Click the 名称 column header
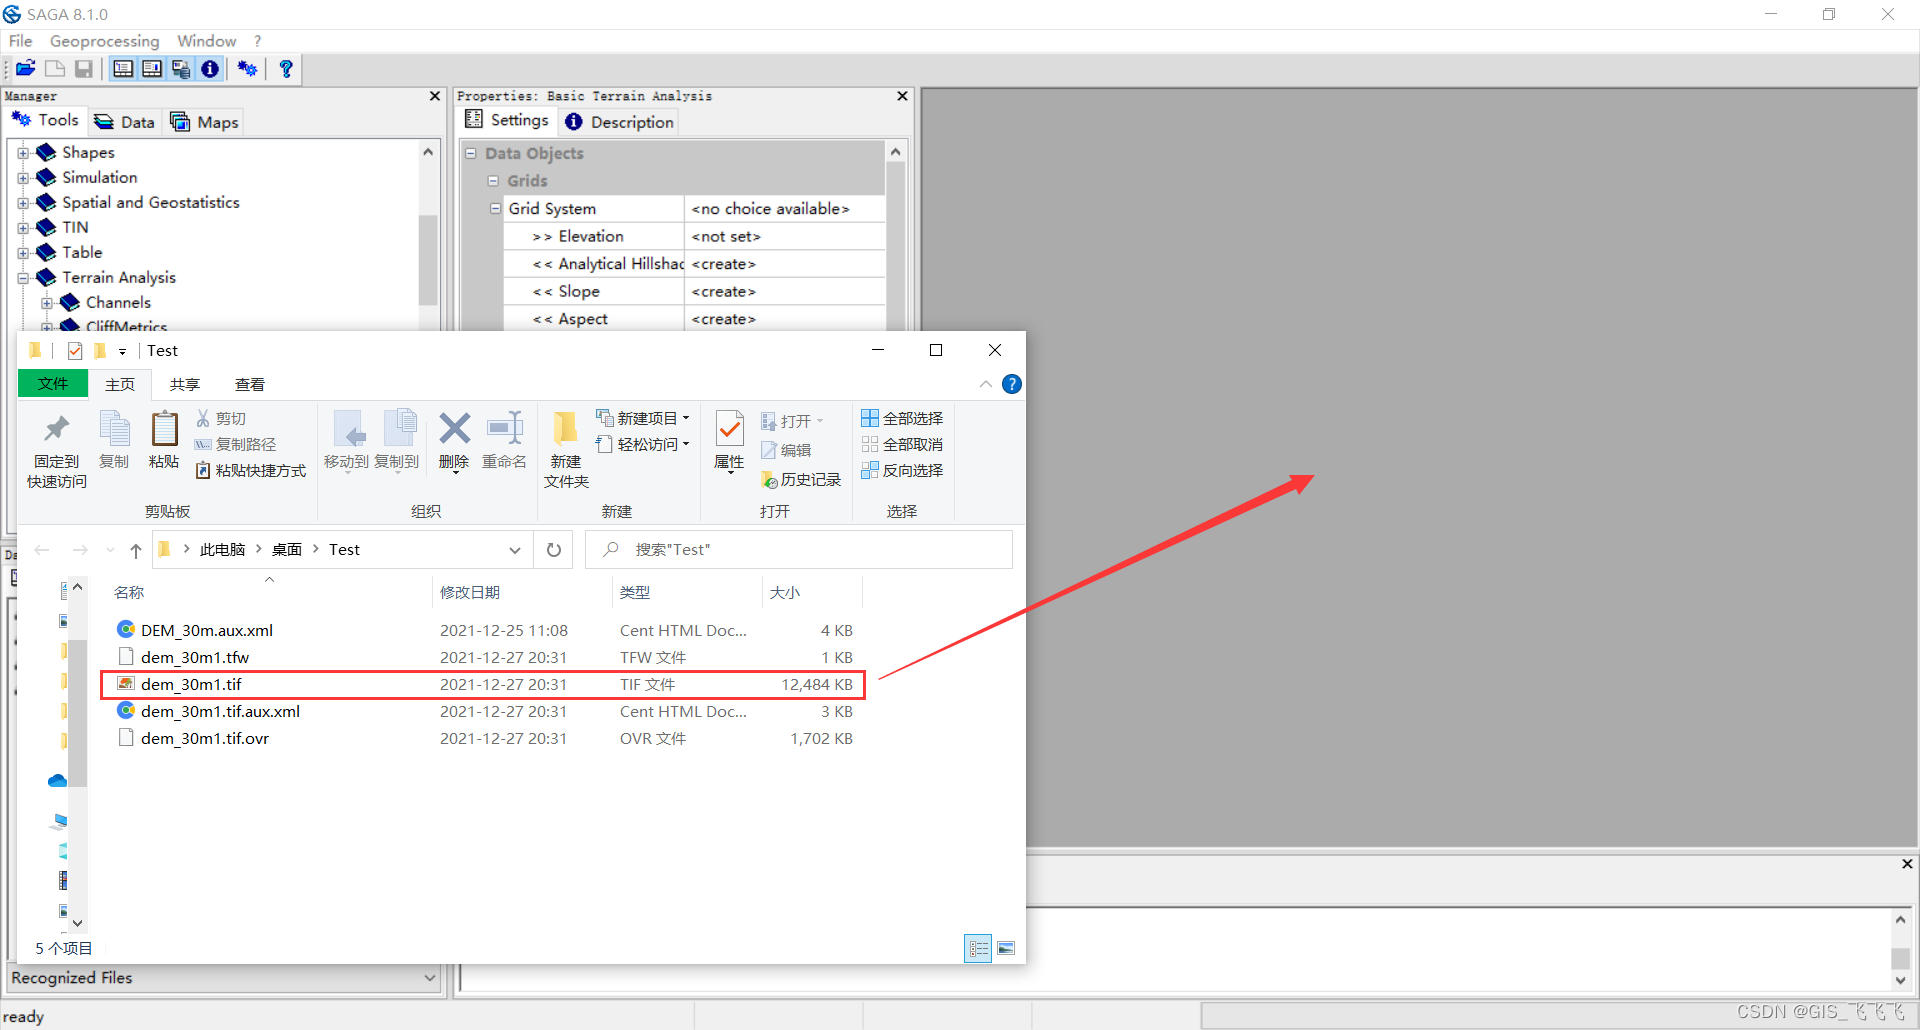The width and height of the screenshot is (1920, 1030). pyautogui.click(x=129, y=592)
